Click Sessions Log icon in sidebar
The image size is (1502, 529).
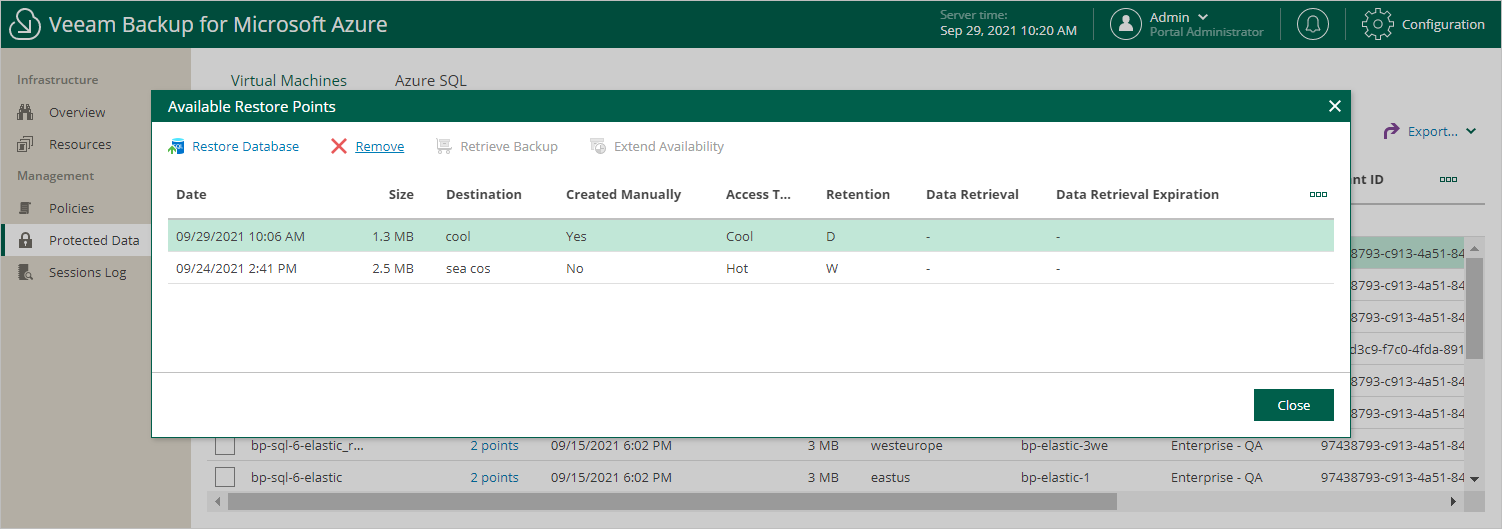click(26, 272)
